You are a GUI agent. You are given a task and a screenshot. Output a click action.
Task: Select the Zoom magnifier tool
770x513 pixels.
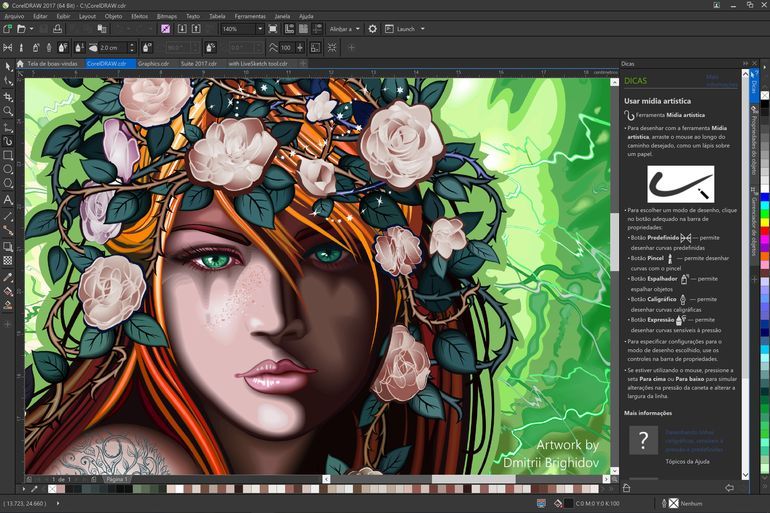click(8, 111)
